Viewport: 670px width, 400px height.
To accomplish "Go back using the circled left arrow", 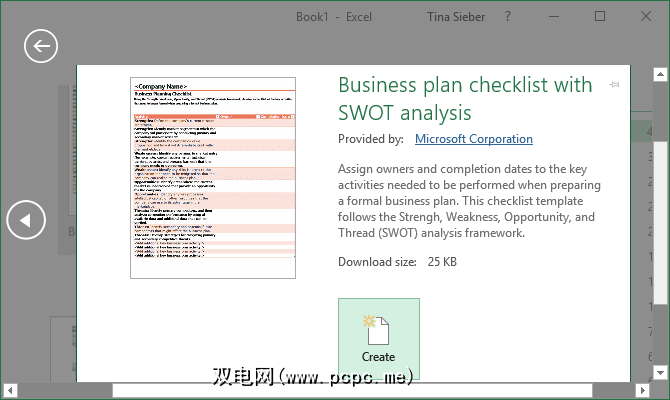I will click(41, 46).
